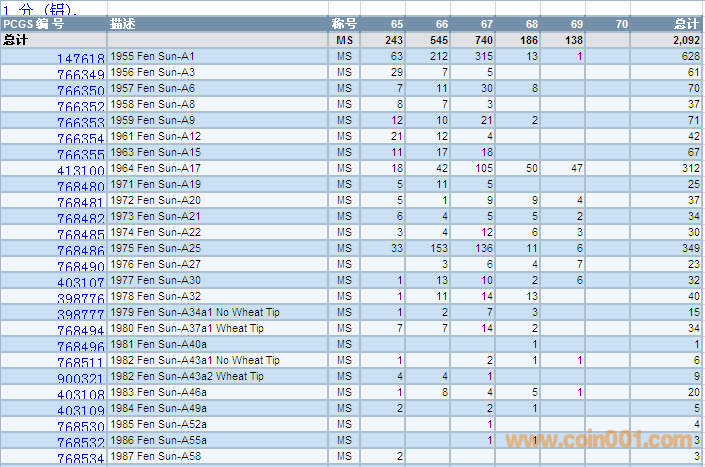The image size is (705, 467).
Task: Open PCGS number 768511 link
Action: (x=81, y=363)
